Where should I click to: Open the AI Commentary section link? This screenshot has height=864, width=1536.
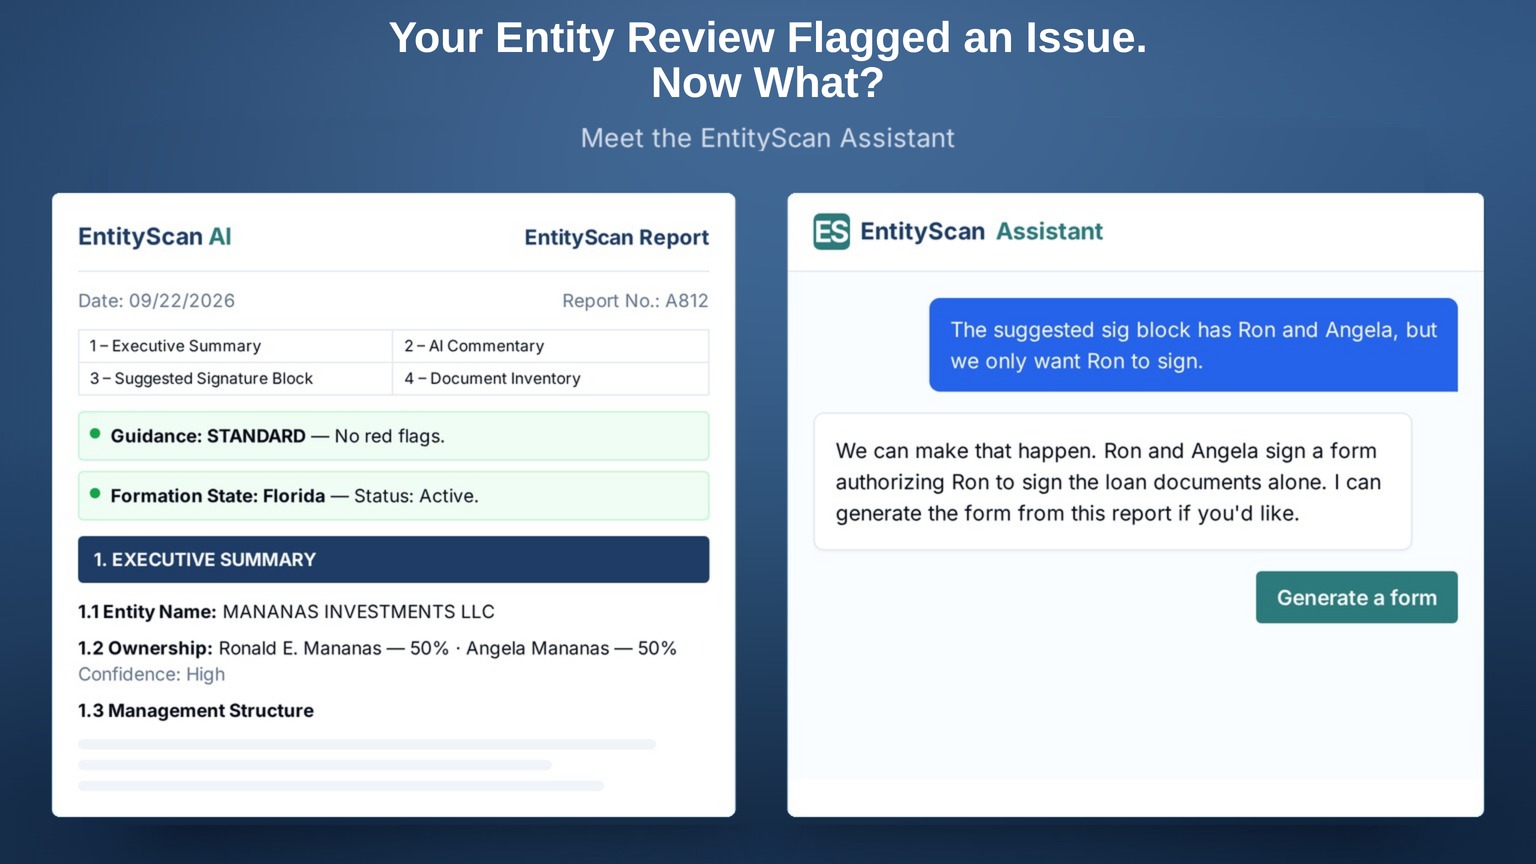coord(550,346)
